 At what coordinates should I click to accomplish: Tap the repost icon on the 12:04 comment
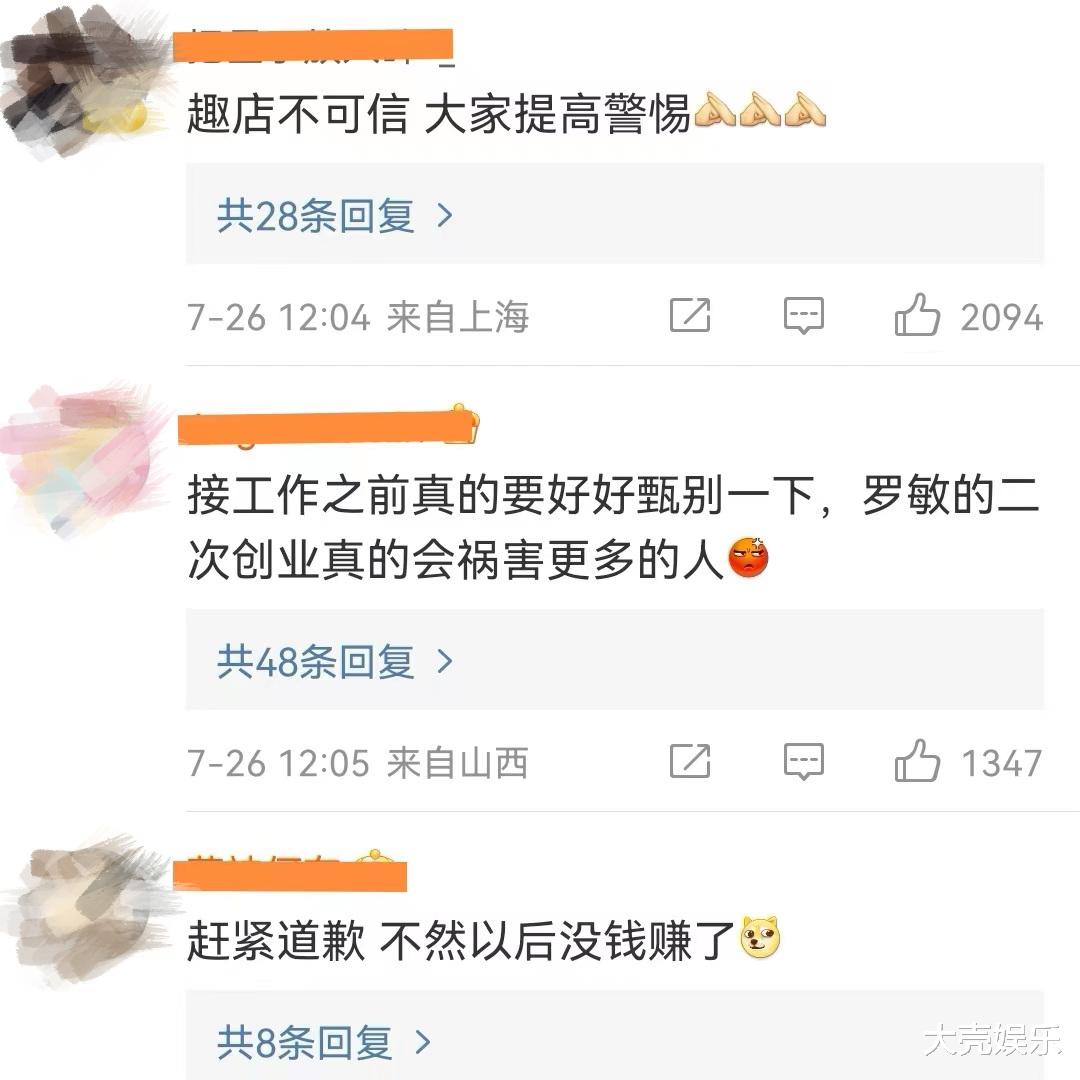click(x=690, y=316)
